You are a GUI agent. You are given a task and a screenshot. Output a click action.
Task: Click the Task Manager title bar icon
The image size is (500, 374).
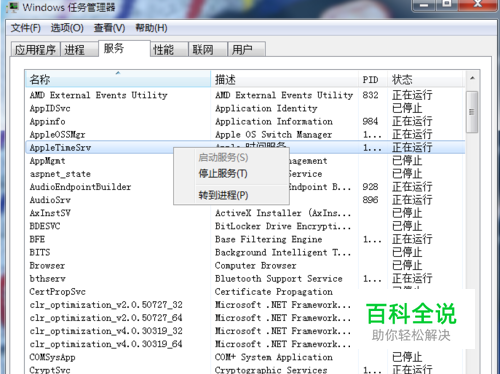point(12,7)
